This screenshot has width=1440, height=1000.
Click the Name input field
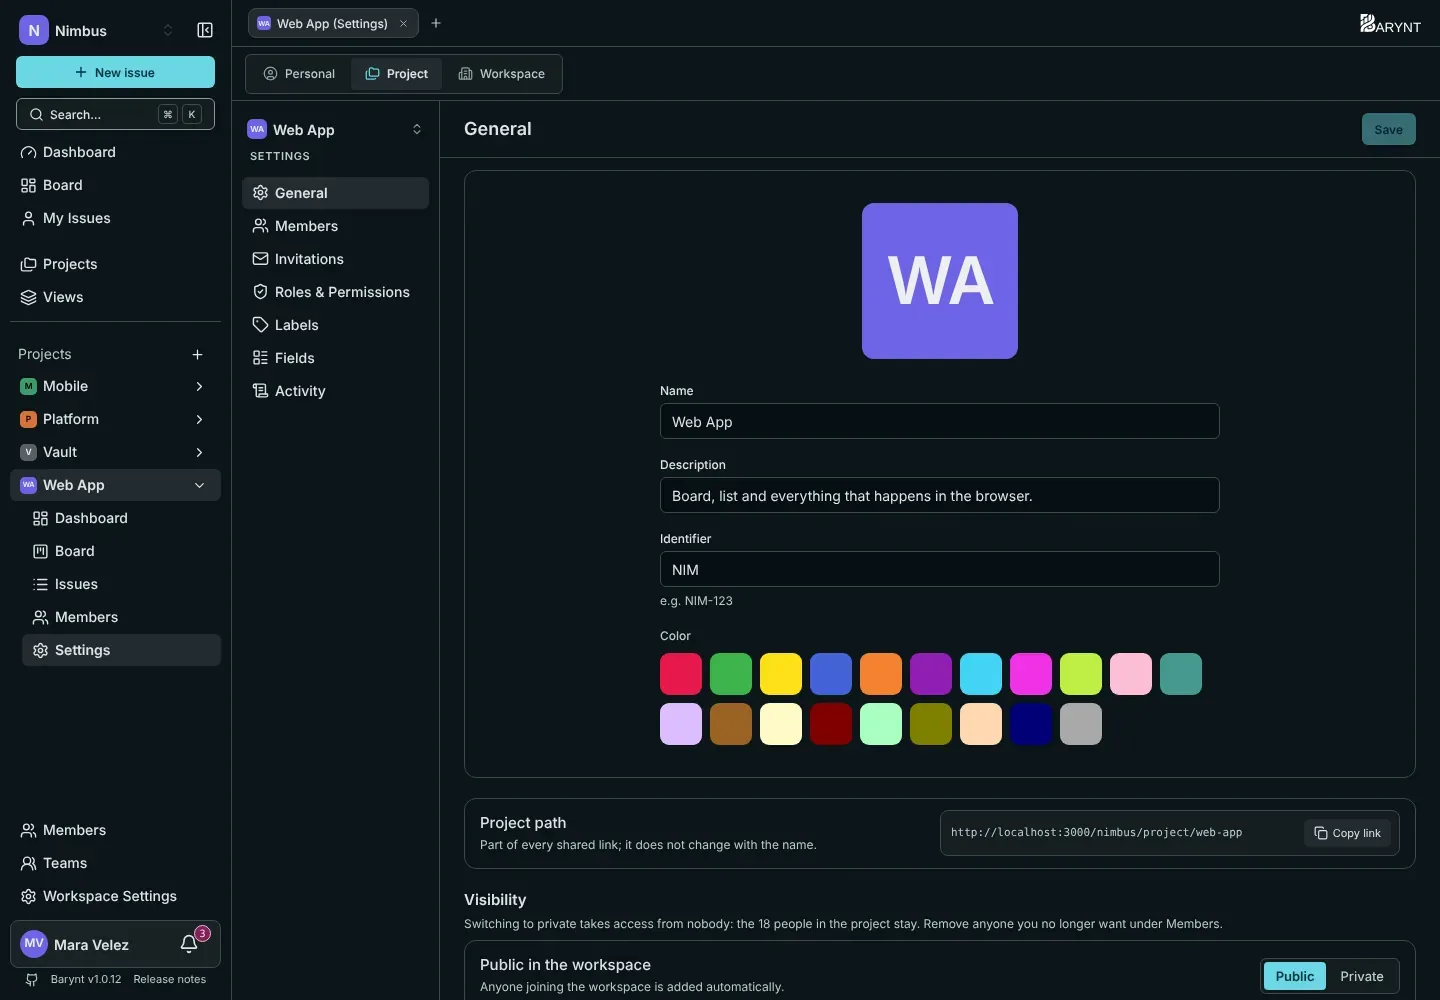coord(940,421)
